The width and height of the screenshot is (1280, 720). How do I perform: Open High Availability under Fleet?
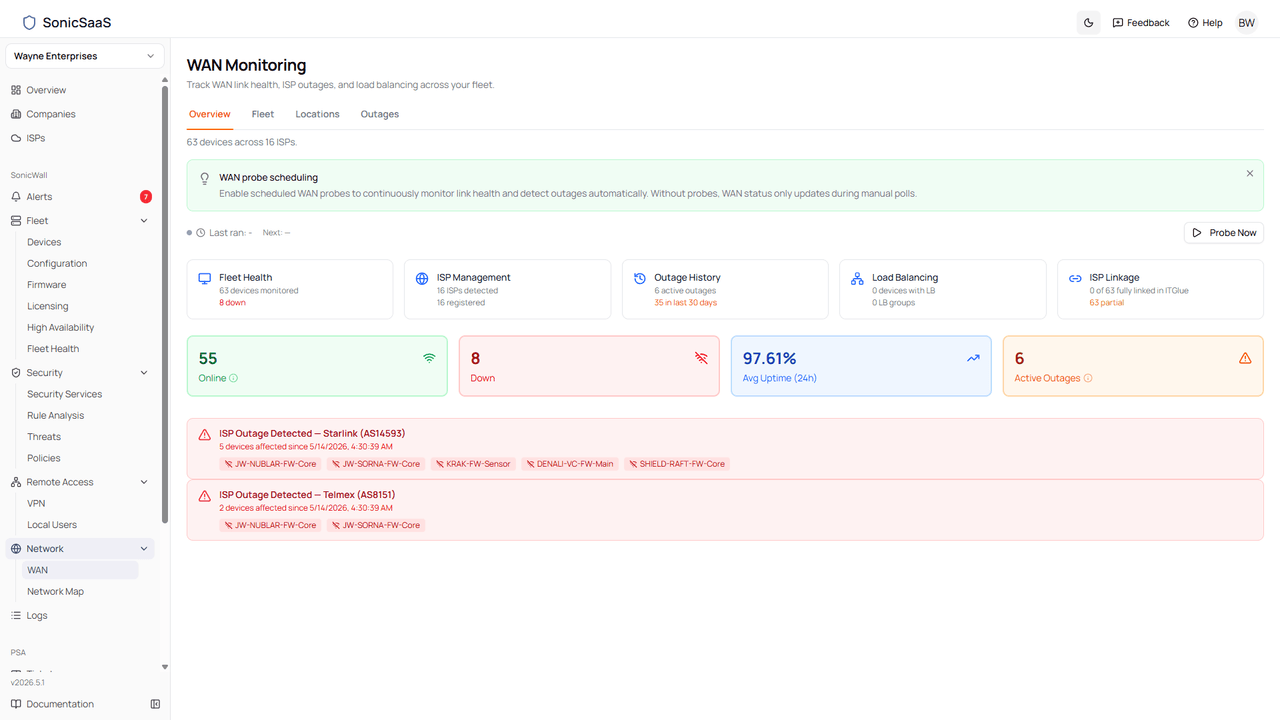pos(60,328)
